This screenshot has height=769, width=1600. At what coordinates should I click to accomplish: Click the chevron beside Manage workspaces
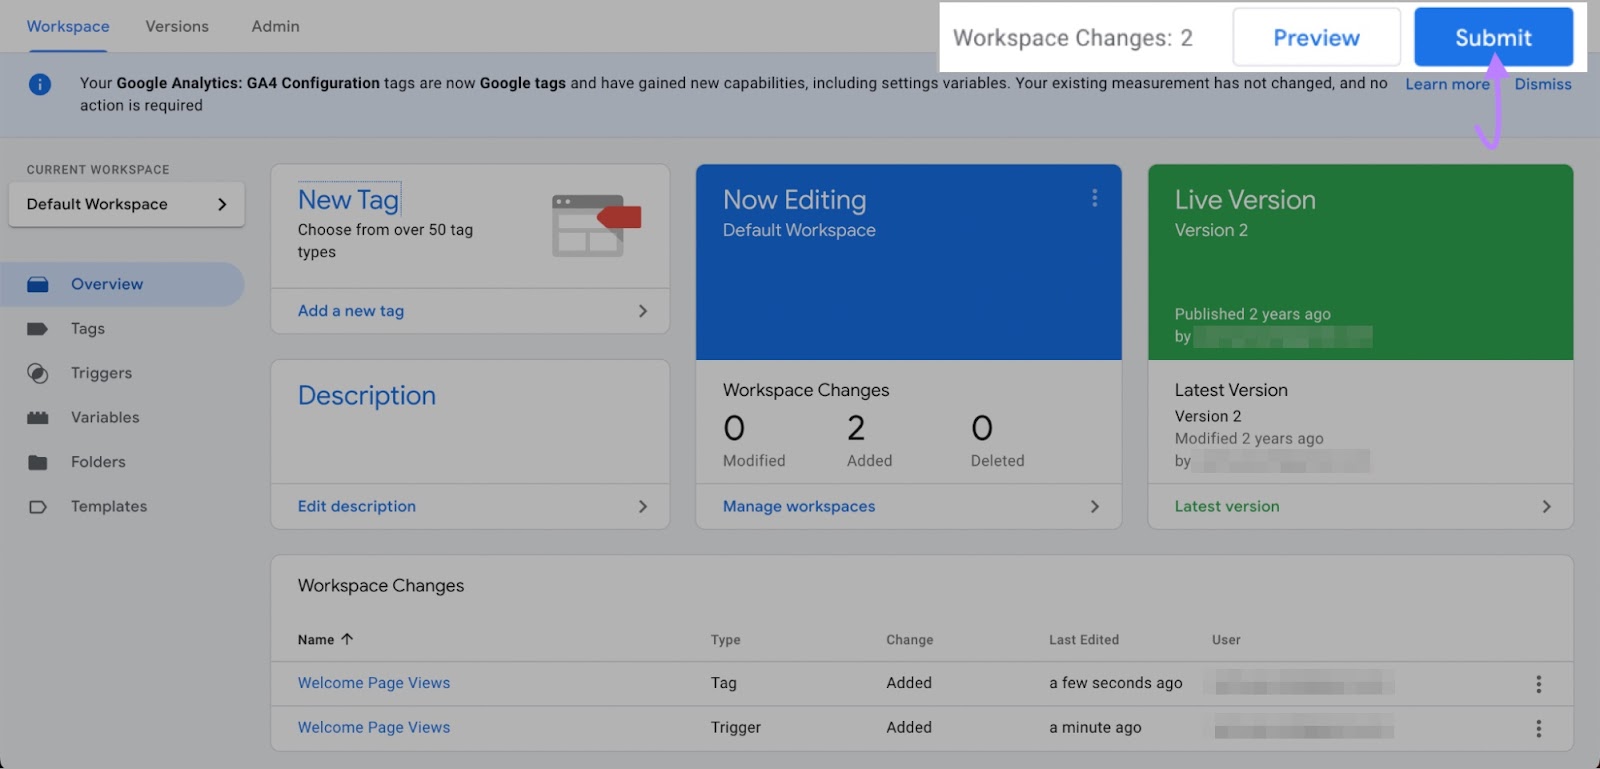pyautogui.click(x=1094, y=507)
